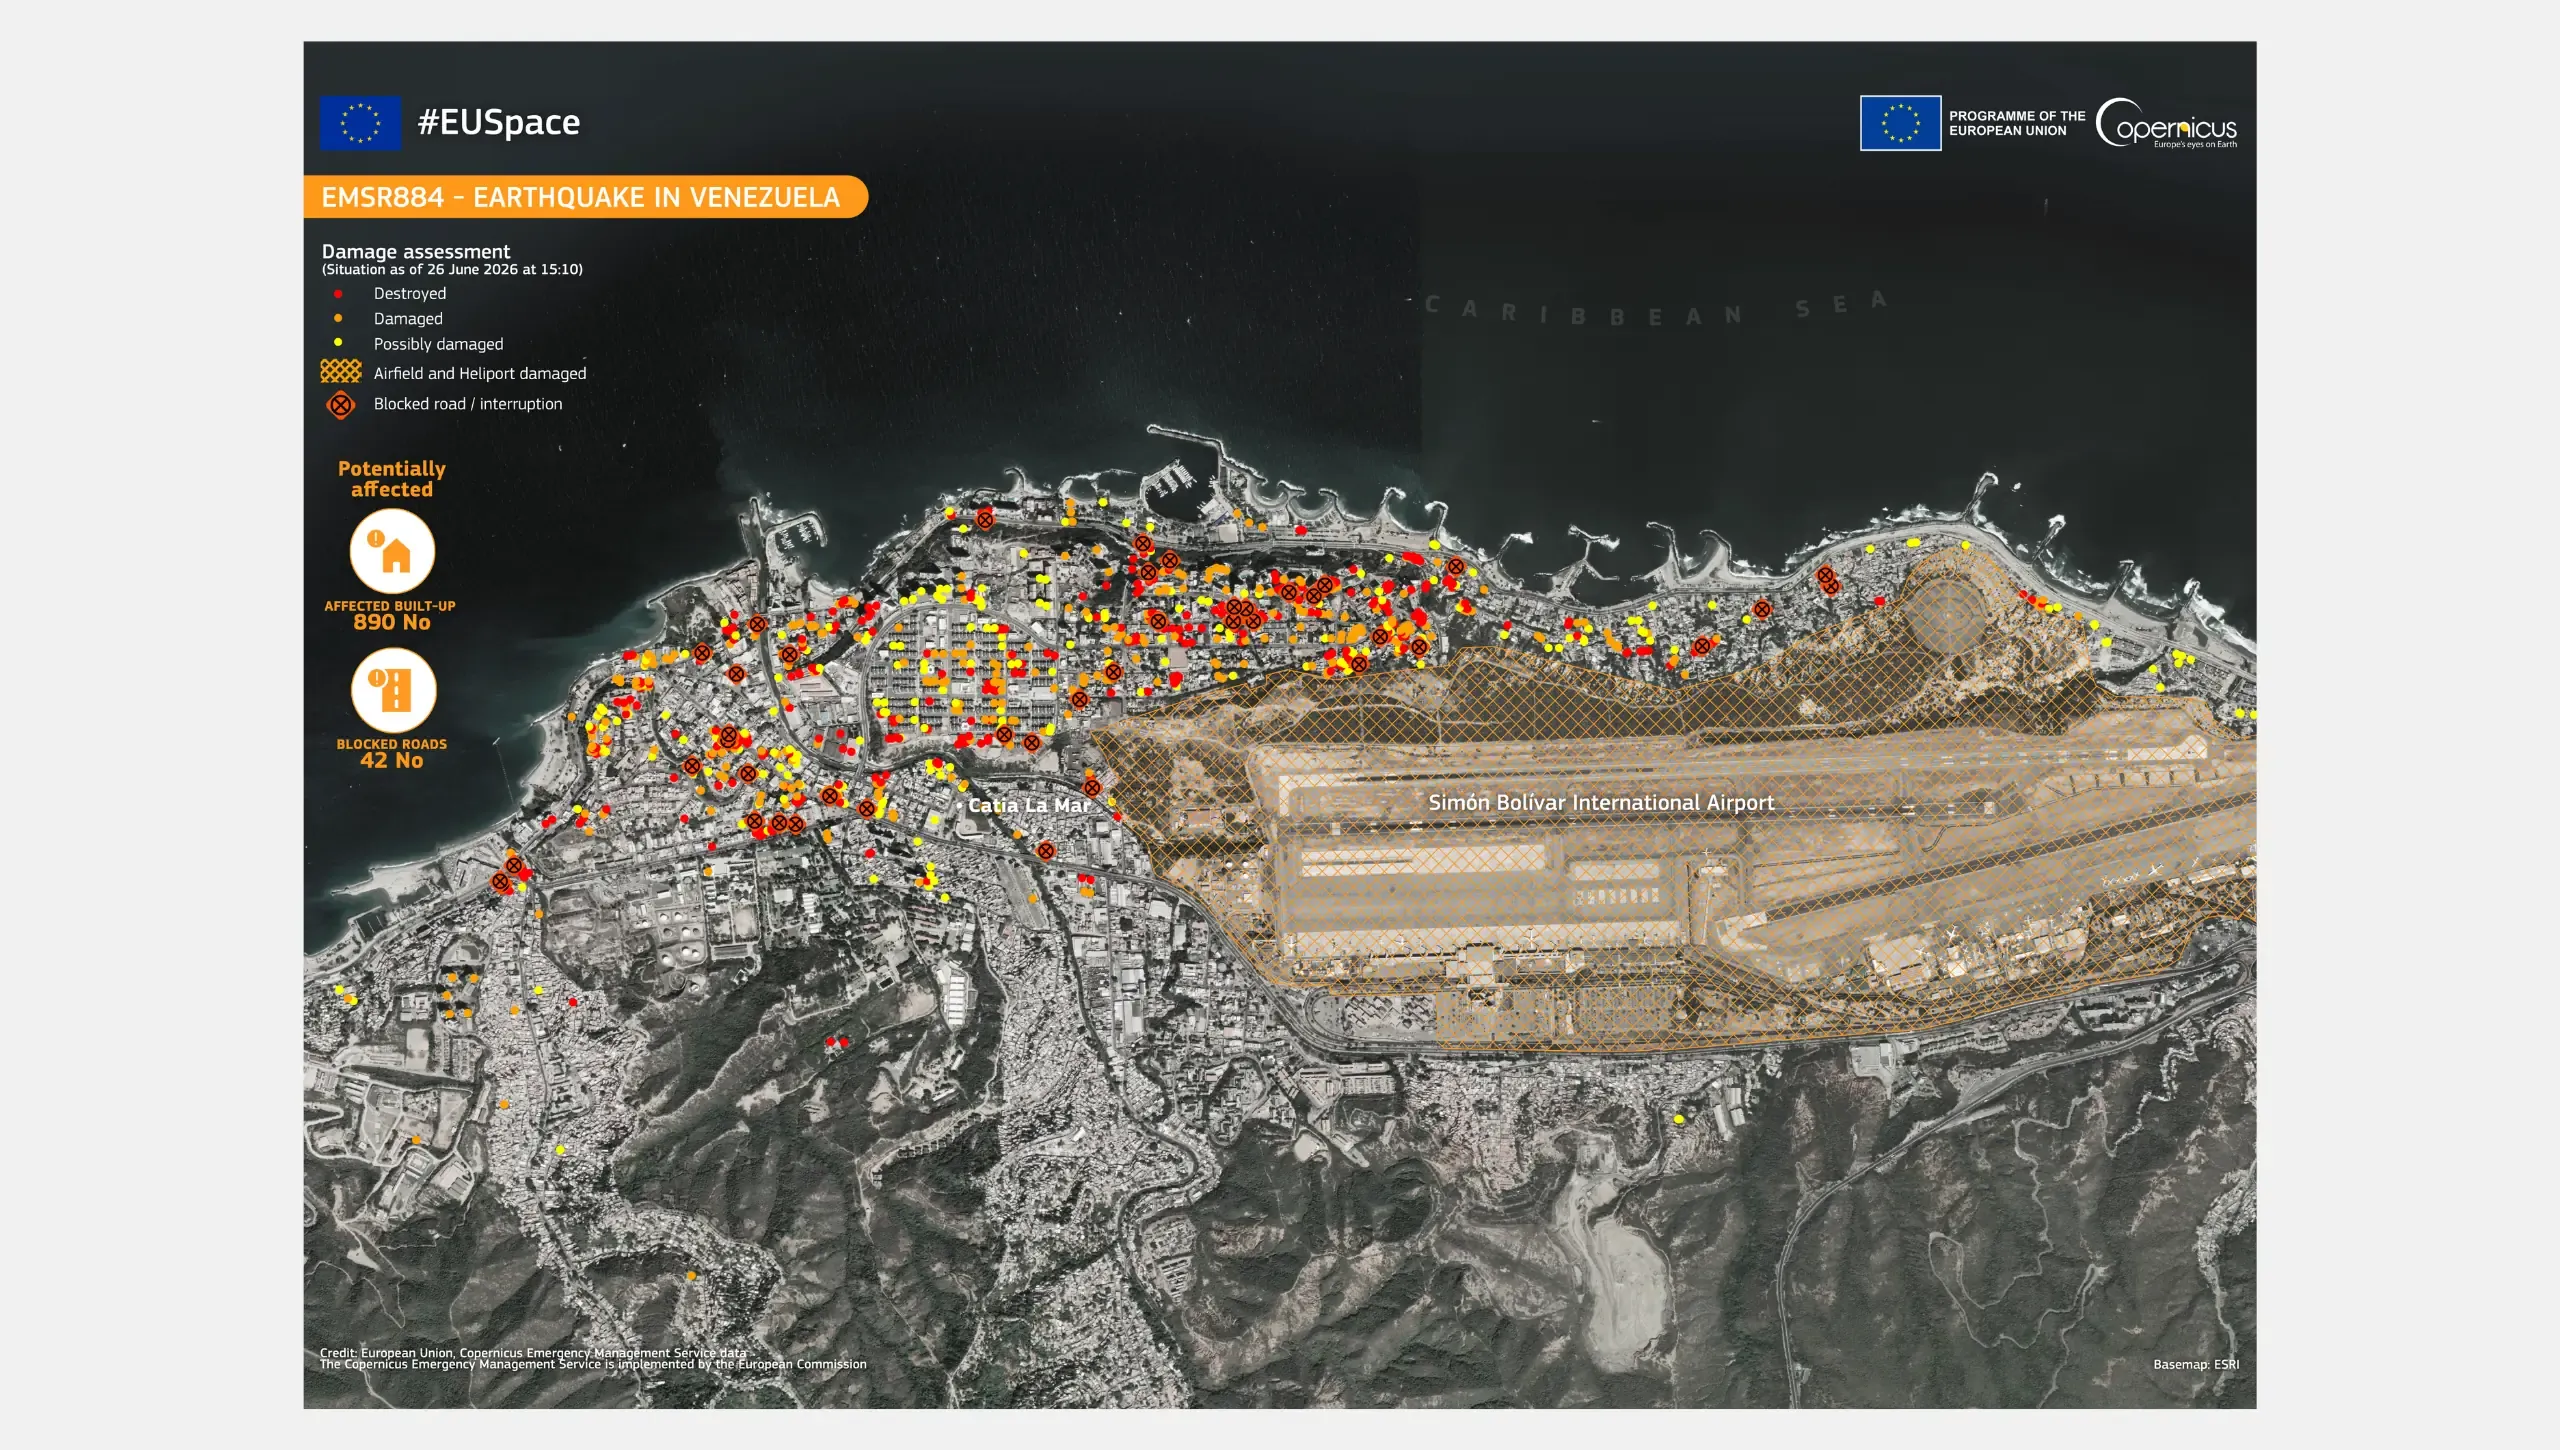Click the Catia La Mar label
The width and height of the screenshot is (2560, 1450).
(x=1029, y=805)
